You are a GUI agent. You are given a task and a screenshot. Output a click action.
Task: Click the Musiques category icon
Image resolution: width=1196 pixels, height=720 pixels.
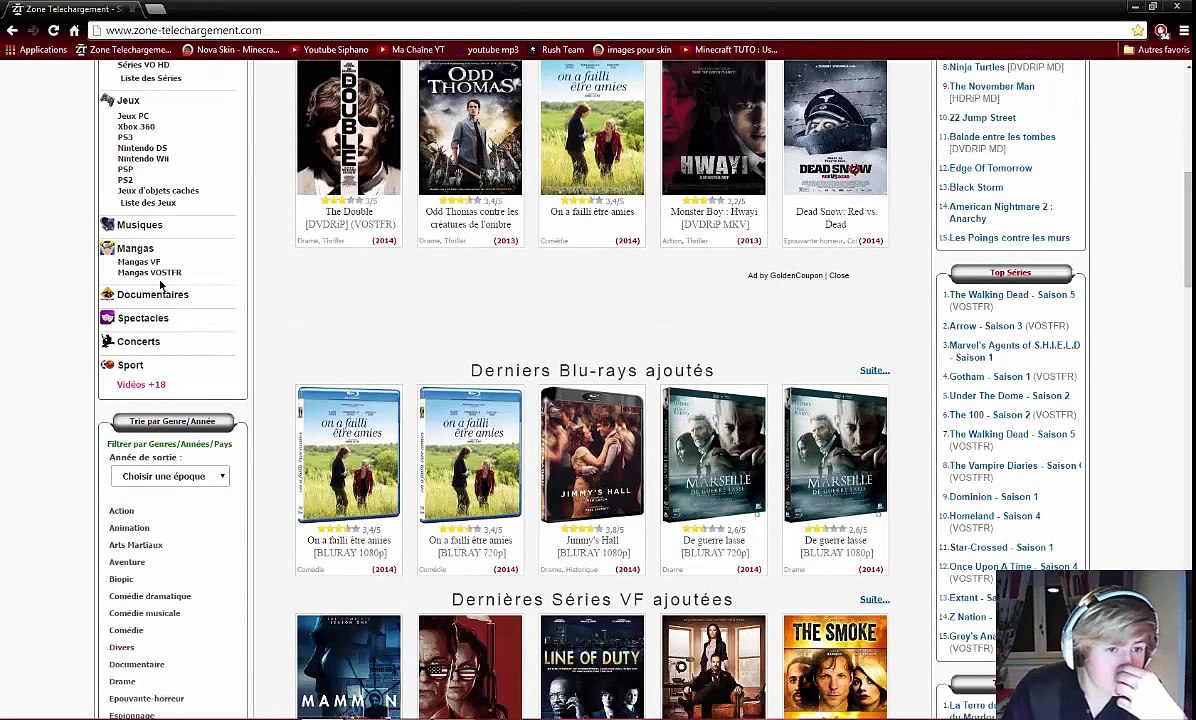pos(108,224)
